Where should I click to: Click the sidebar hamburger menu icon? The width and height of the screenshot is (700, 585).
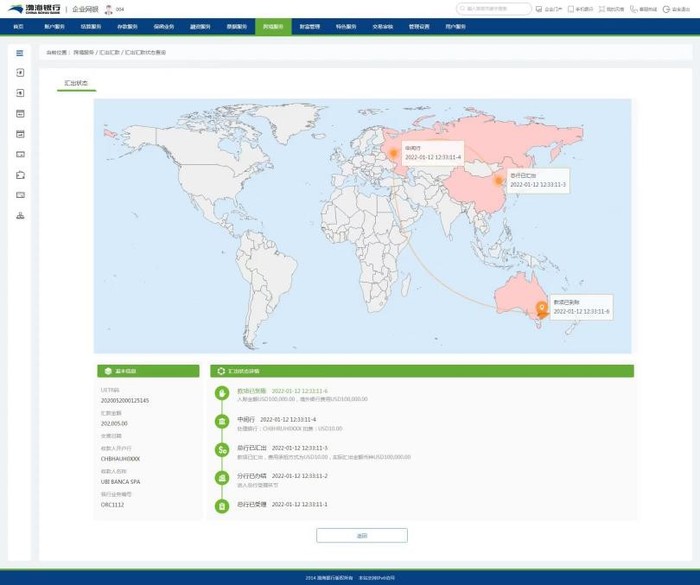20,53
